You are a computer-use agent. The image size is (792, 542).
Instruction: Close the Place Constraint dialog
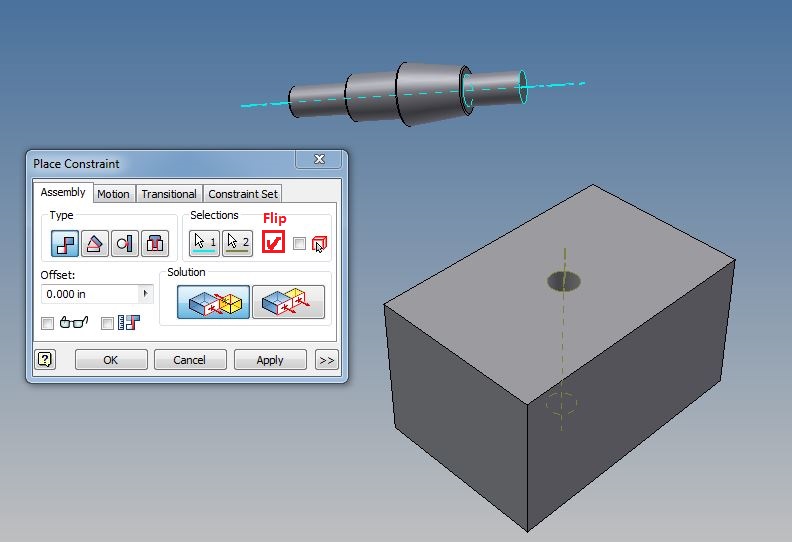(x=319, y=159)
